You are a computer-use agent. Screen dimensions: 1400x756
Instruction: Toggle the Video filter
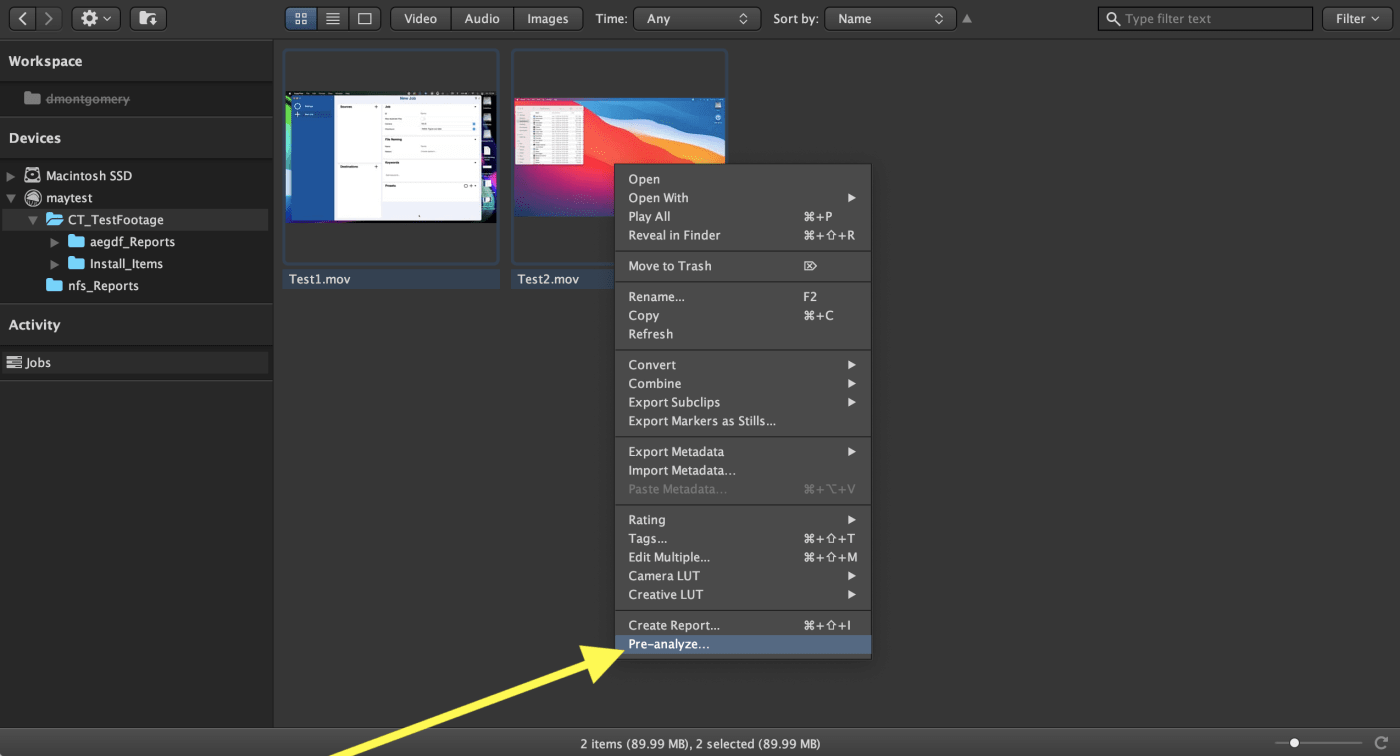coord(420,19)
